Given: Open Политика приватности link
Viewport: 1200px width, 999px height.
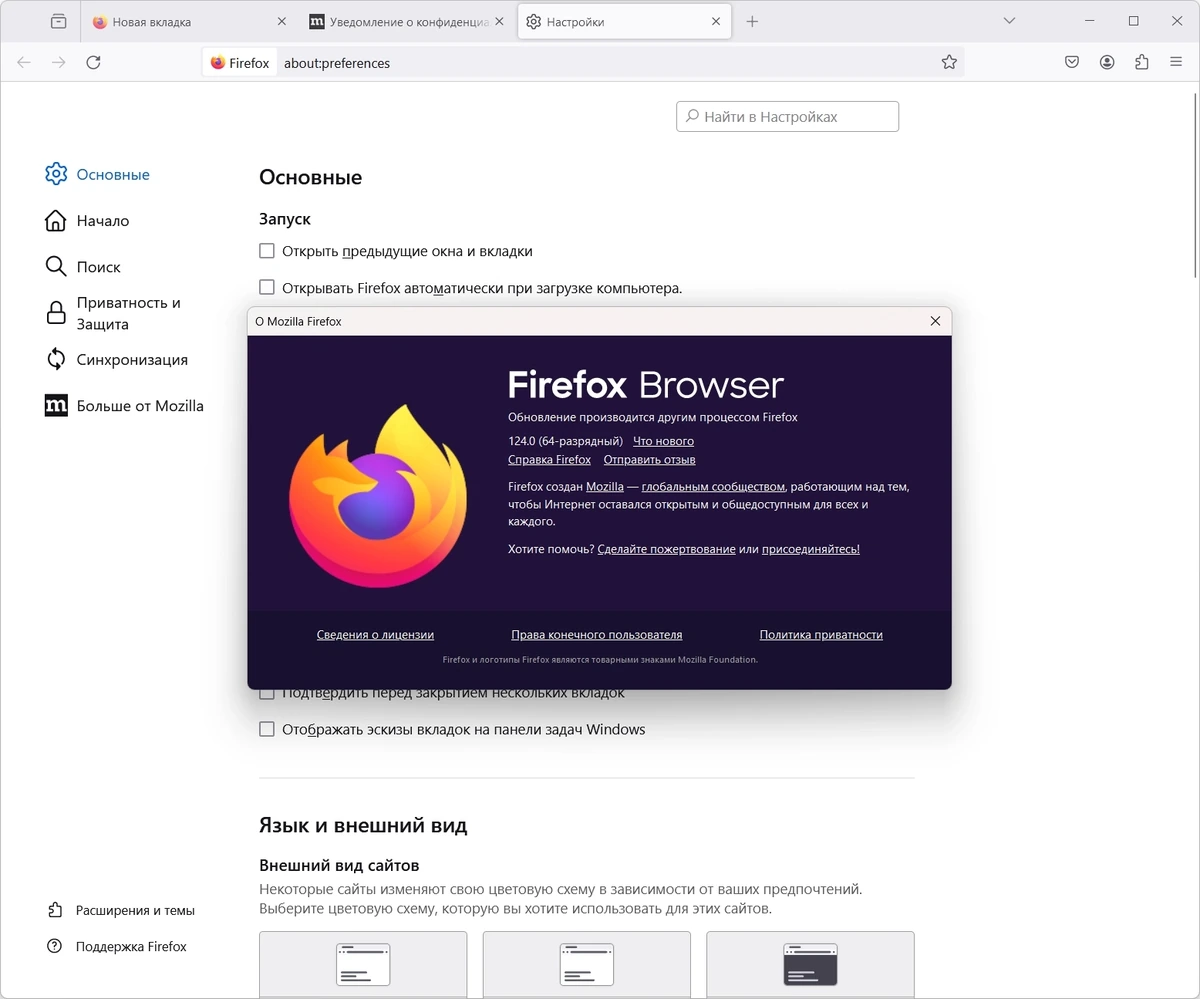Looking at the screenshot, I should 821,635.
